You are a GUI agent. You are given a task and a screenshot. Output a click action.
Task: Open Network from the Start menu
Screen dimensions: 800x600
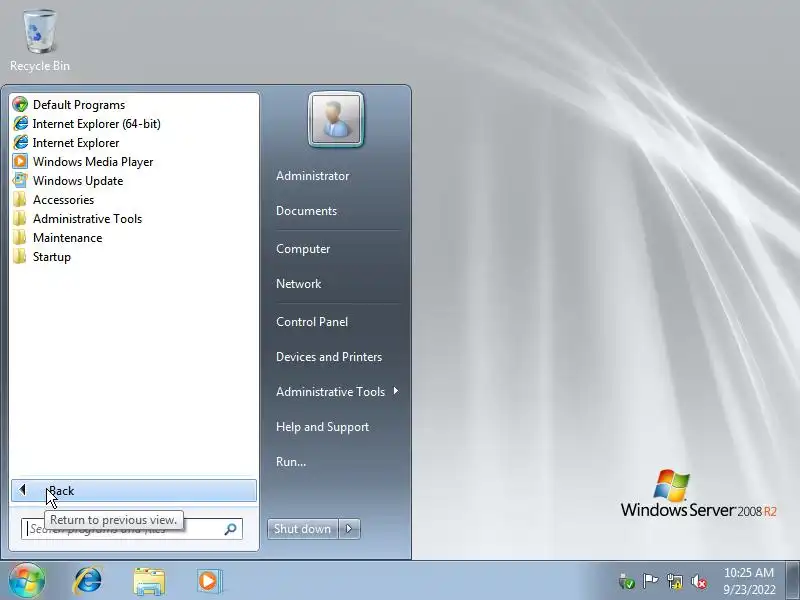tap(298, 284)
